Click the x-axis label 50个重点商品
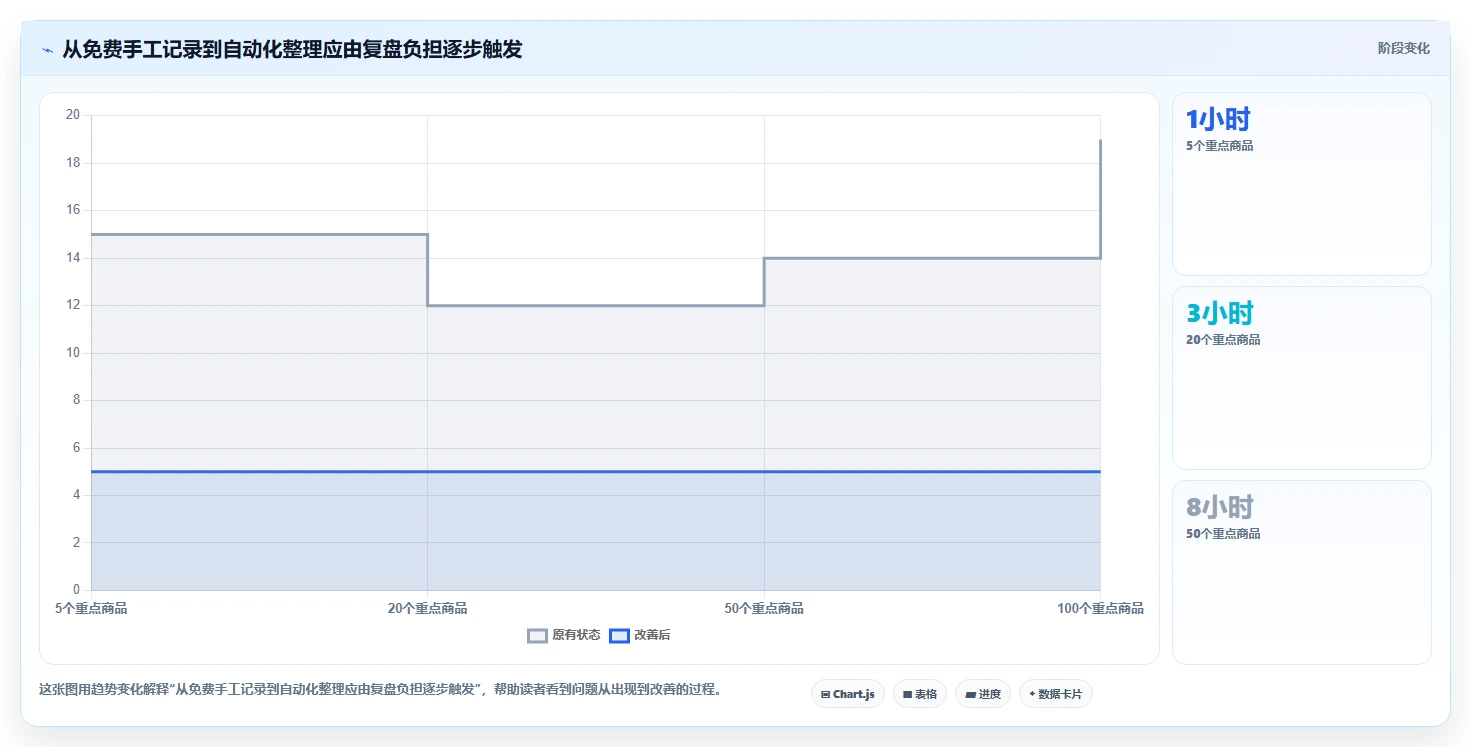The width and height of the screenshot is (1471, 747). [x=764, y=608]
